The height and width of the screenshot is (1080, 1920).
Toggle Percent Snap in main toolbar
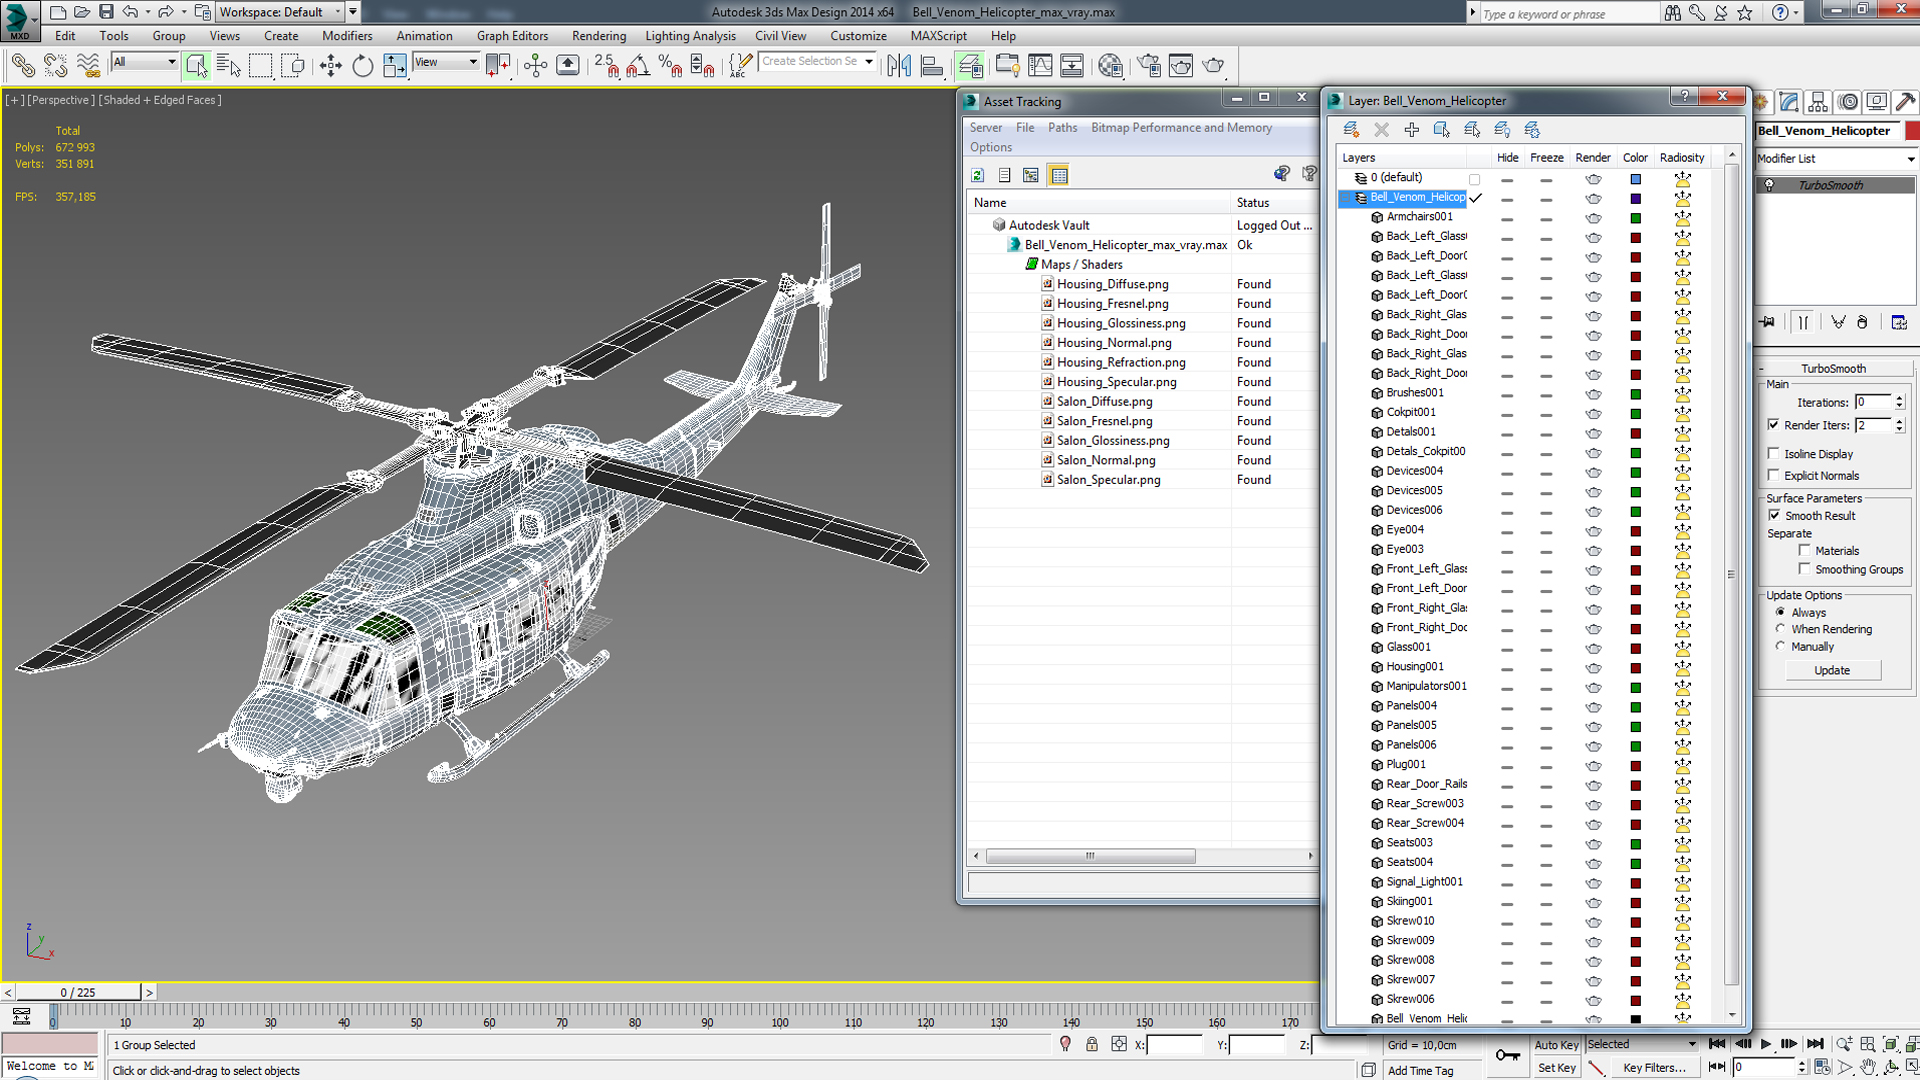(670, 66)
